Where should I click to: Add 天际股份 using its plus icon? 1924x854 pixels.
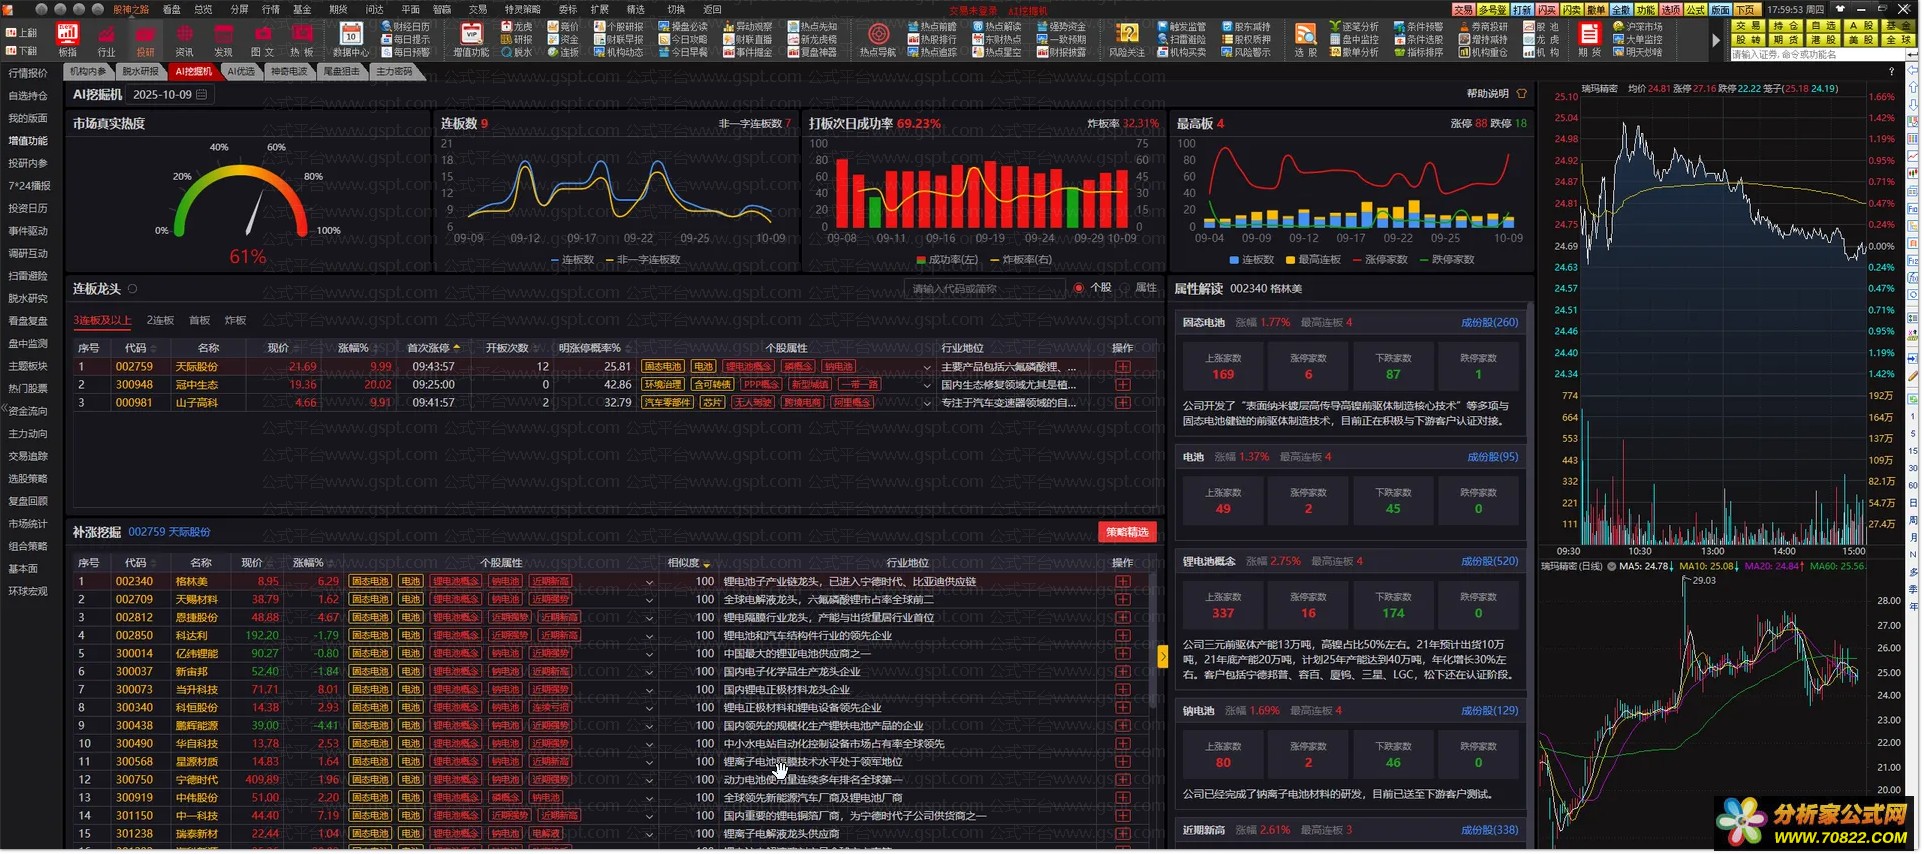1123,367
